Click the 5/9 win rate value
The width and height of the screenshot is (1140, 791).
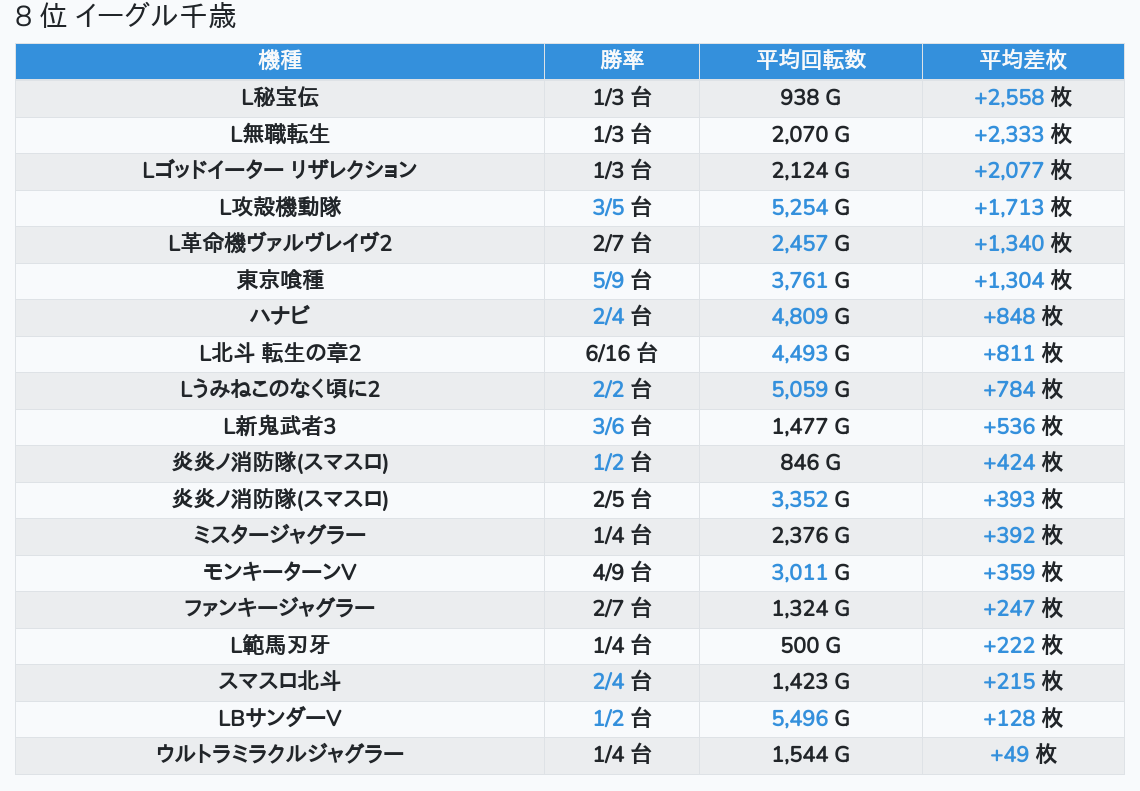(608, 280)
